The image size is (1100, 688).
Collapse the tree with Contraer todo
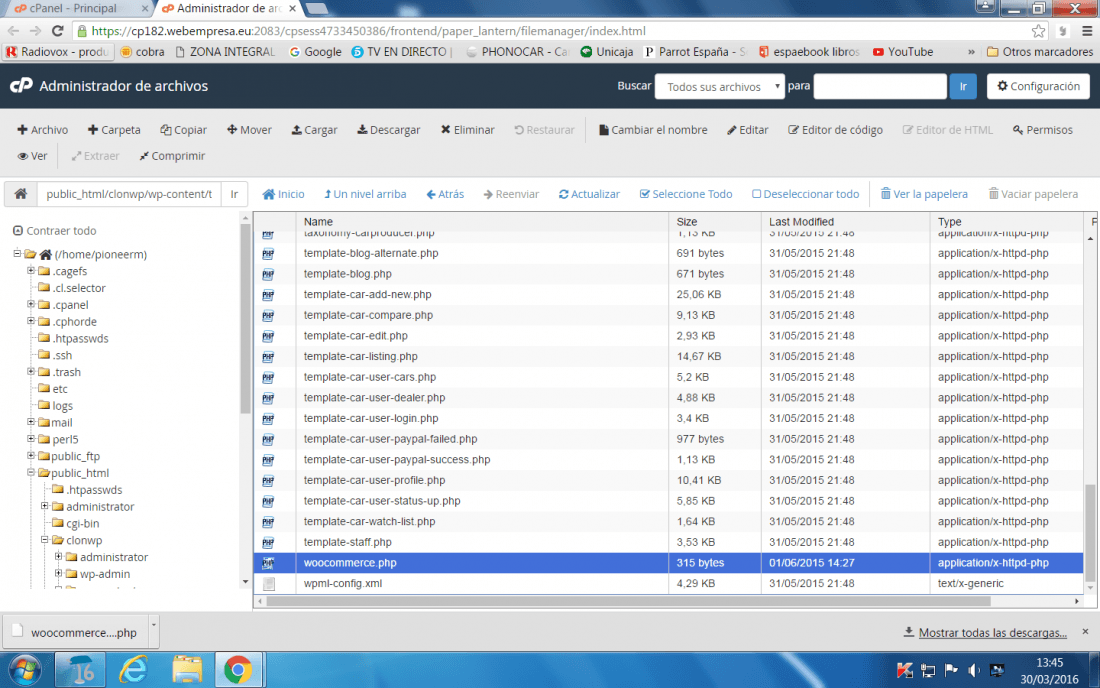tap(55, 231)
